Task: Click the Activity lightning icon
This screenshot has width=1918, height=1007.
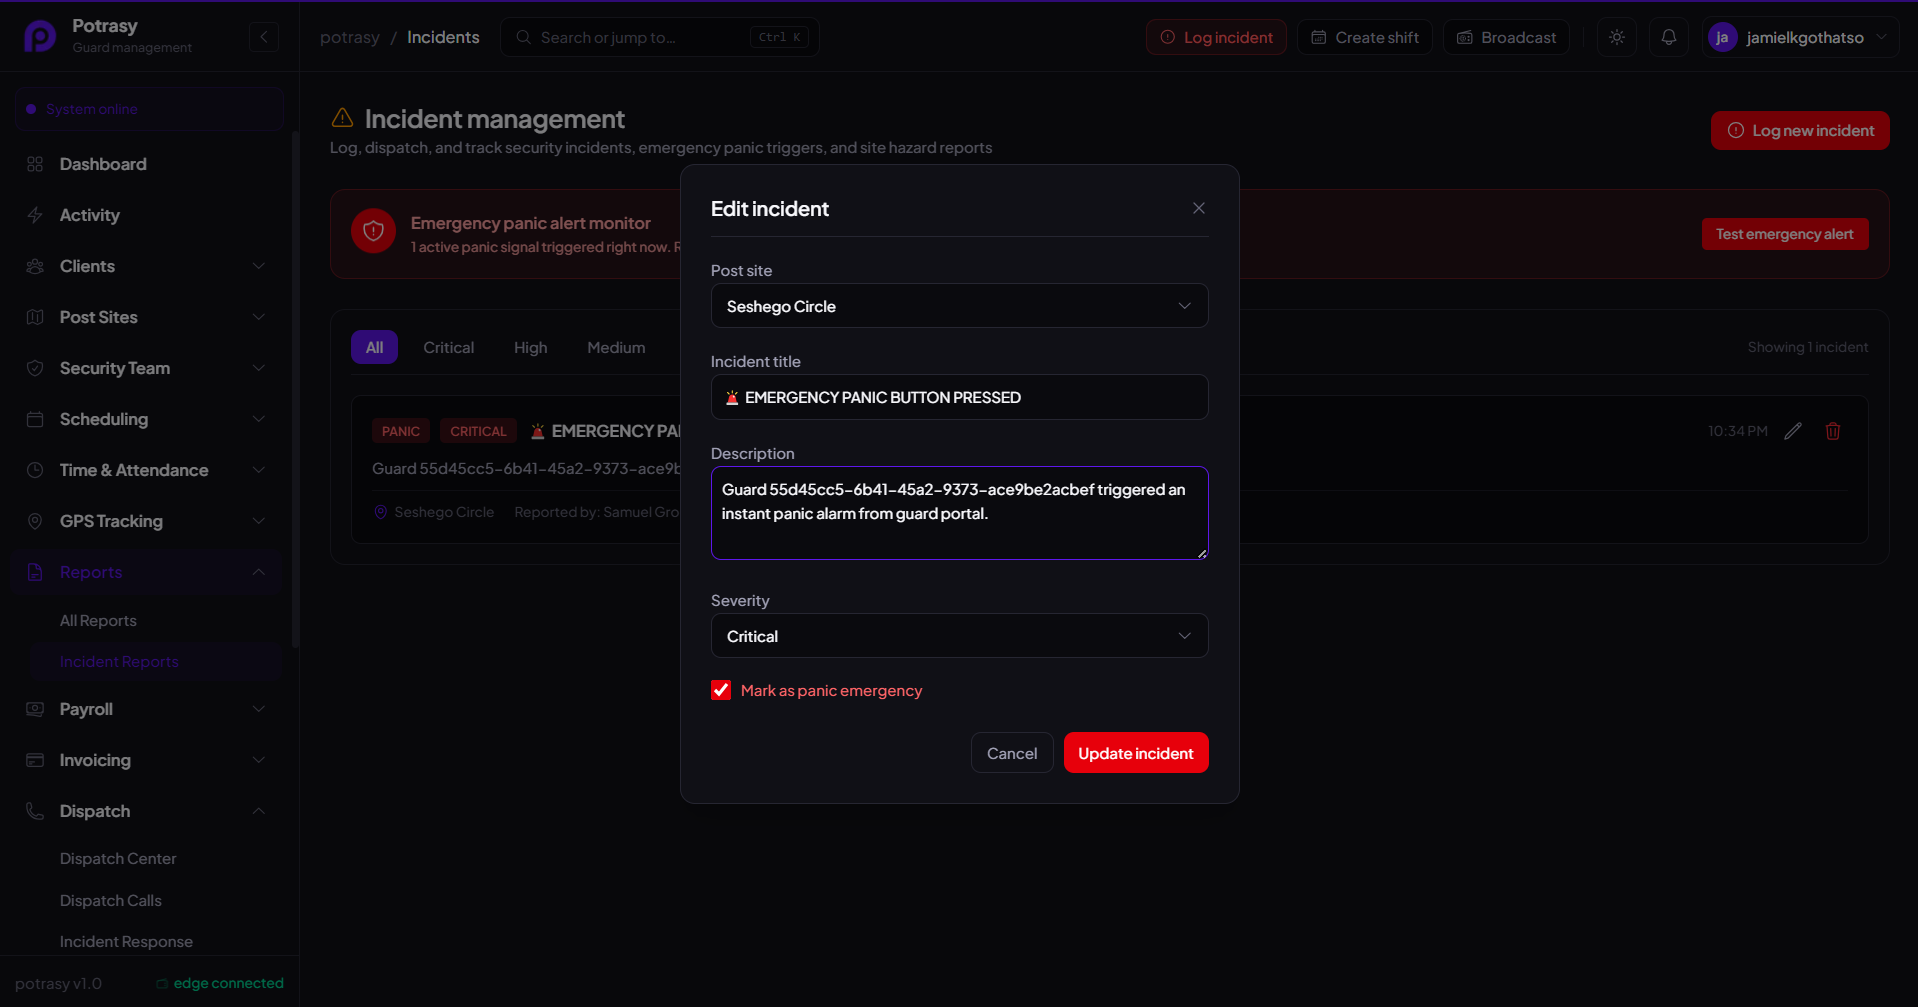Action: coord(35,215)
